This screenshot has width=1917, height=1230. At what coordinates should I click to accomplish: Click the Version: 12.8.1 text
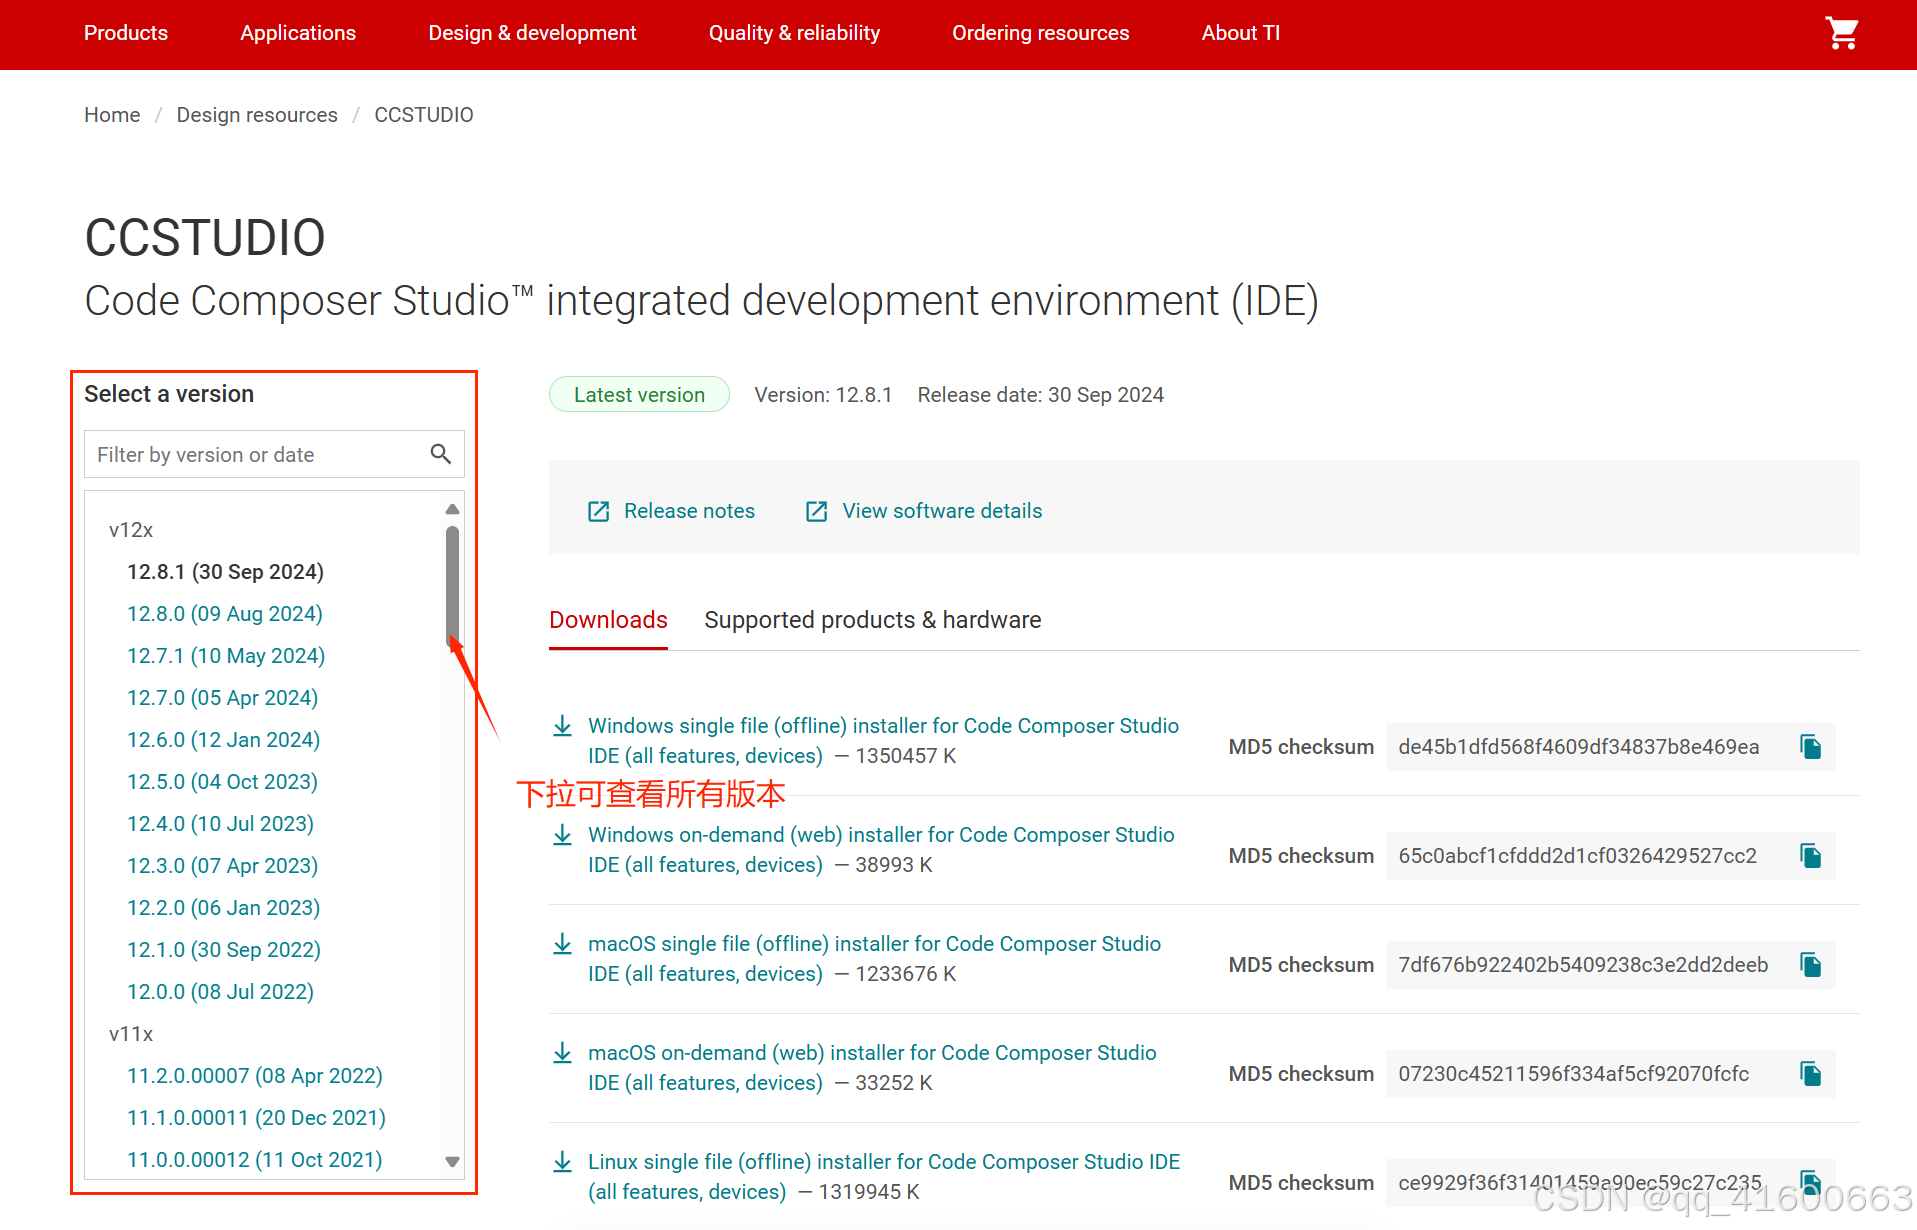click(823, 395)
